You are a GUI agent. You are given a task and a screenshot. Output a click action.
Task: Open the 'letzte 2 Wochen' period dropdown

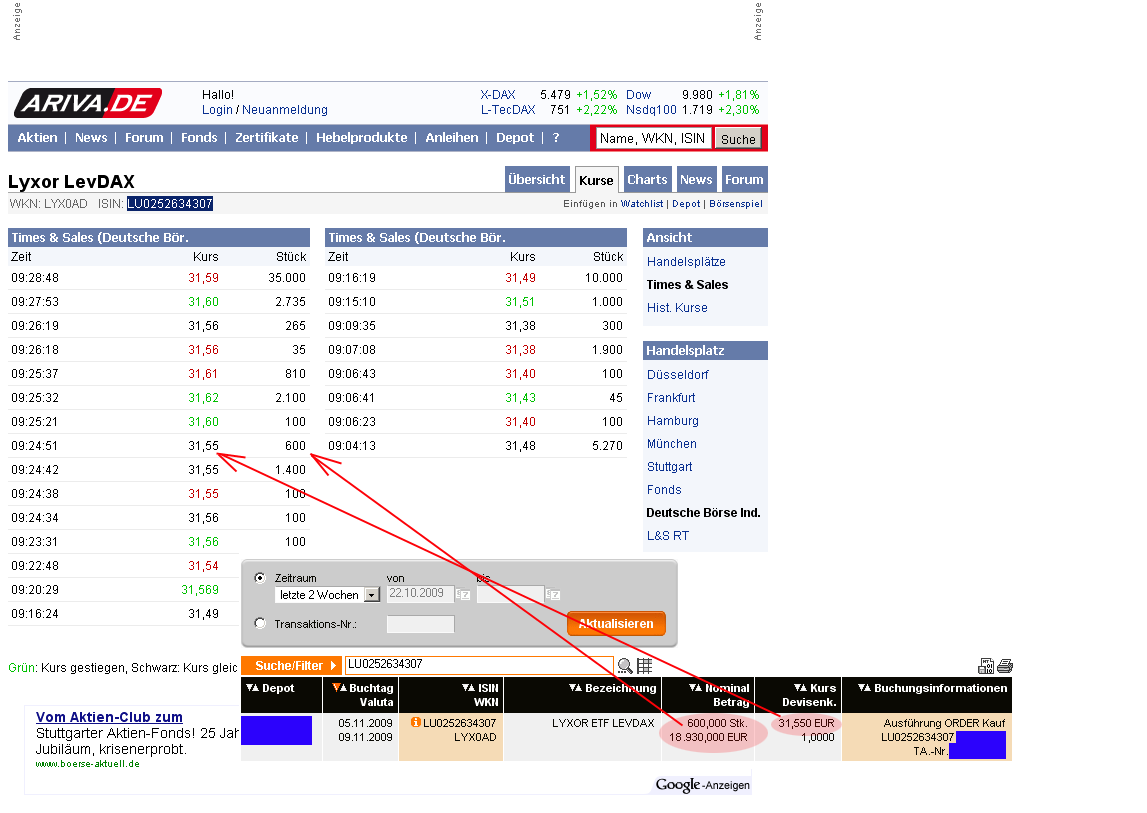pos(372,595)
